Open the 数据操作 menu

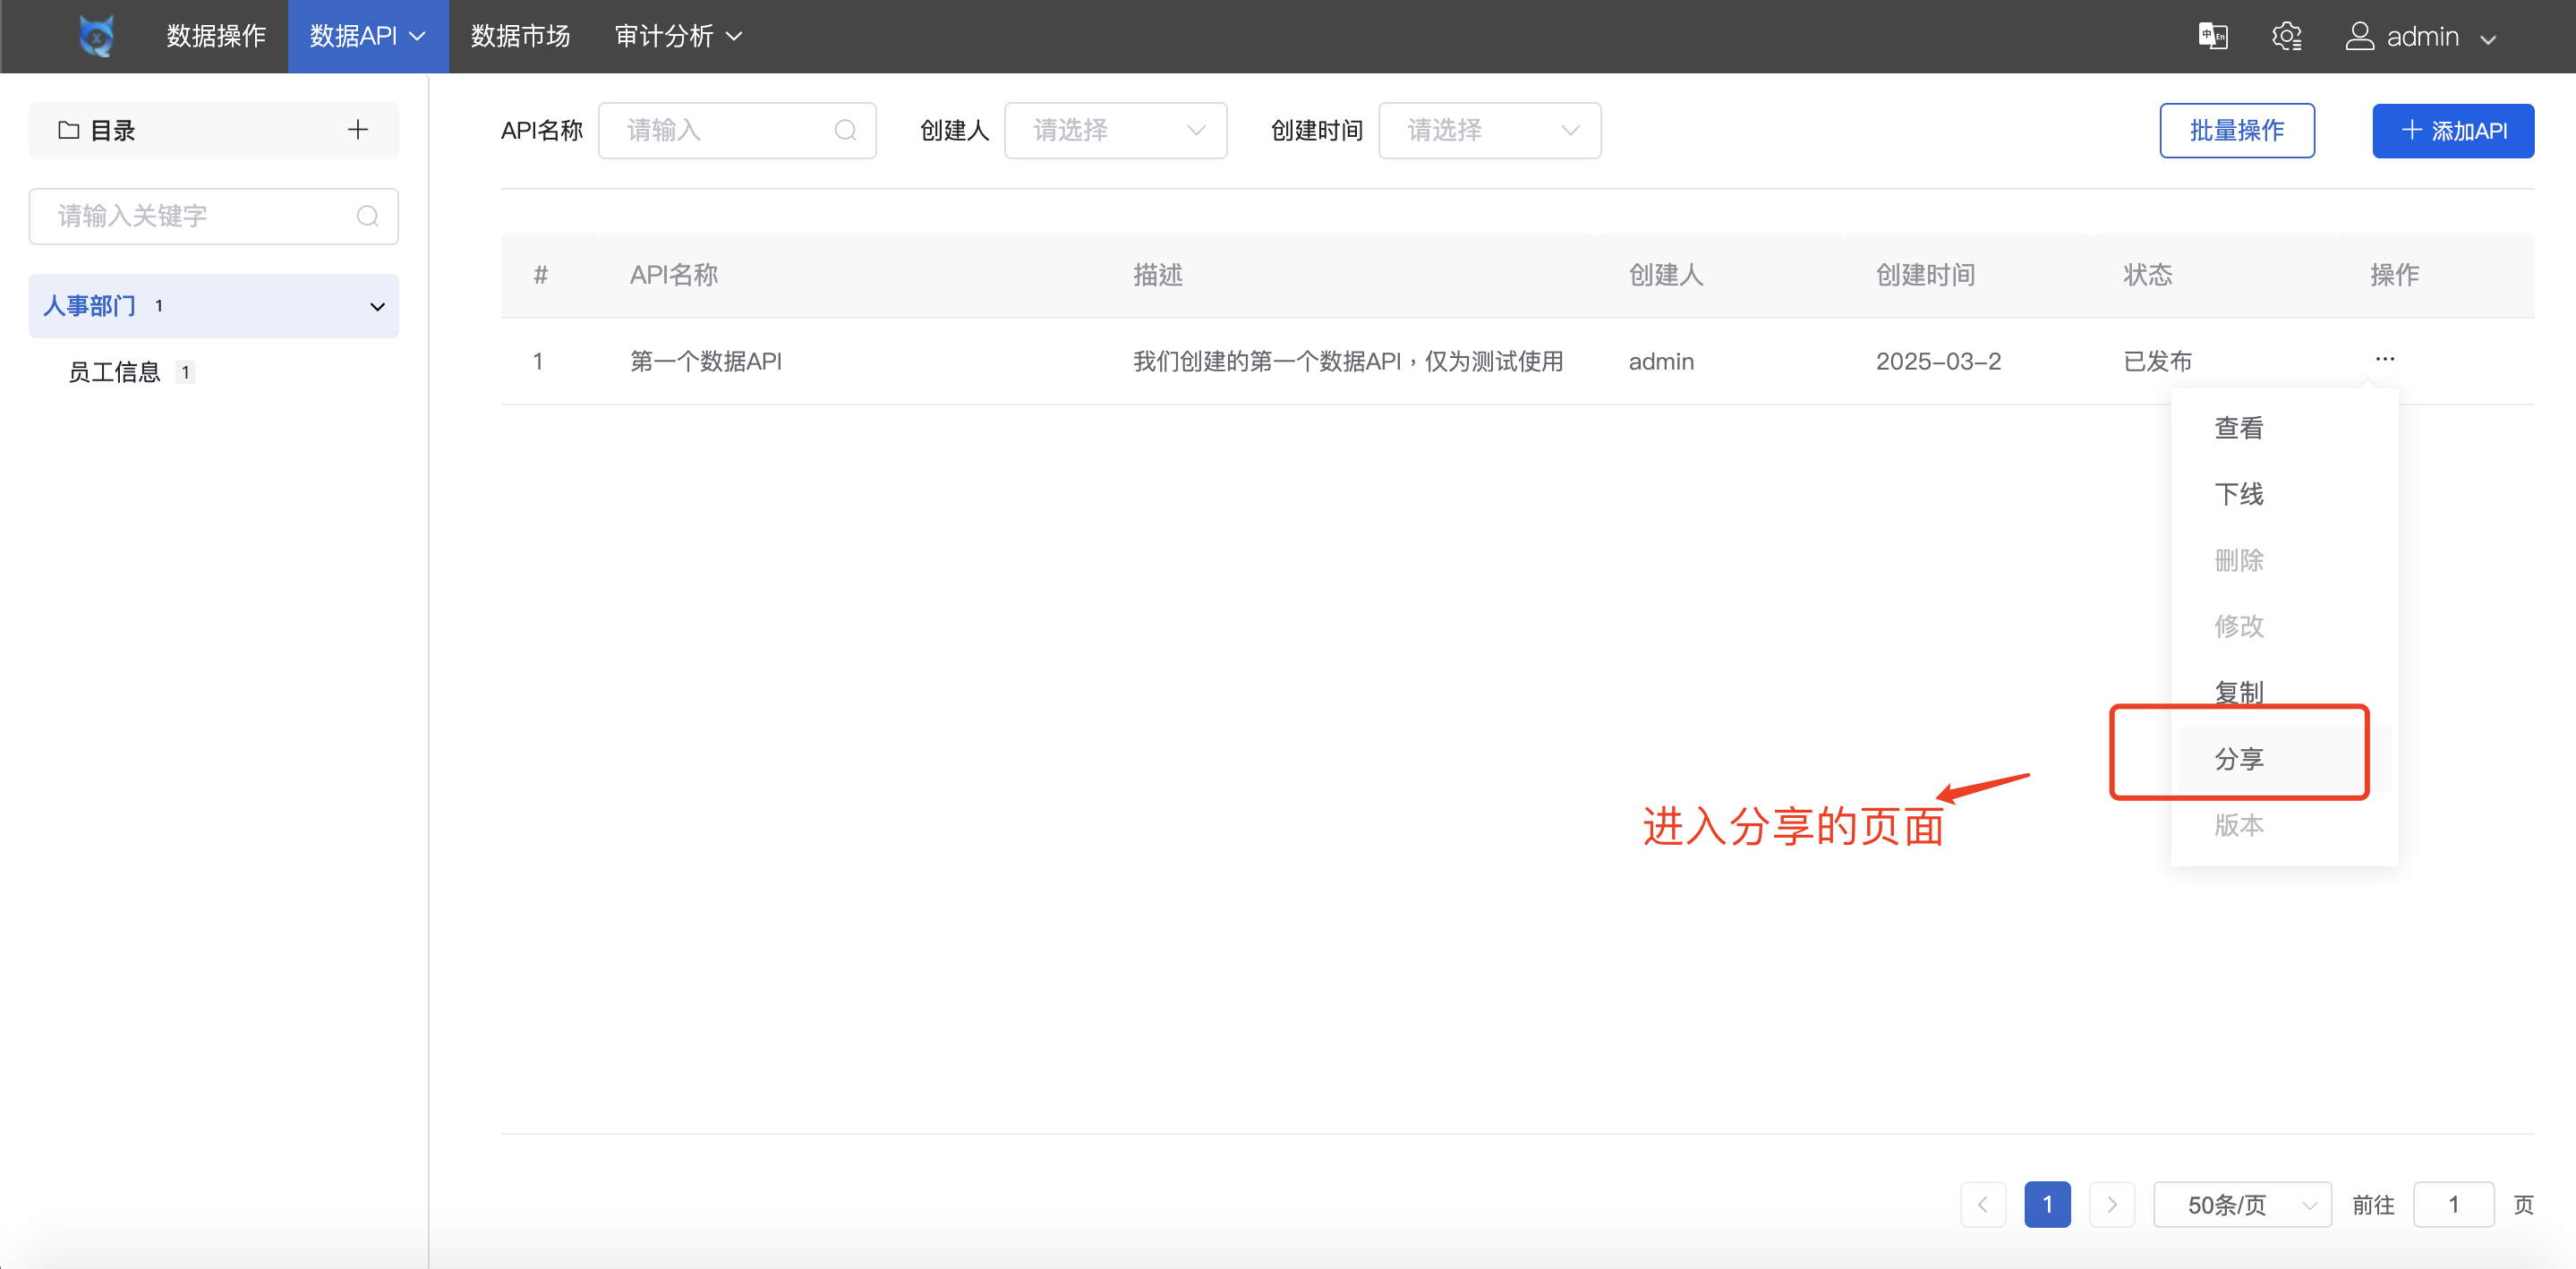(x=216, y=35)
